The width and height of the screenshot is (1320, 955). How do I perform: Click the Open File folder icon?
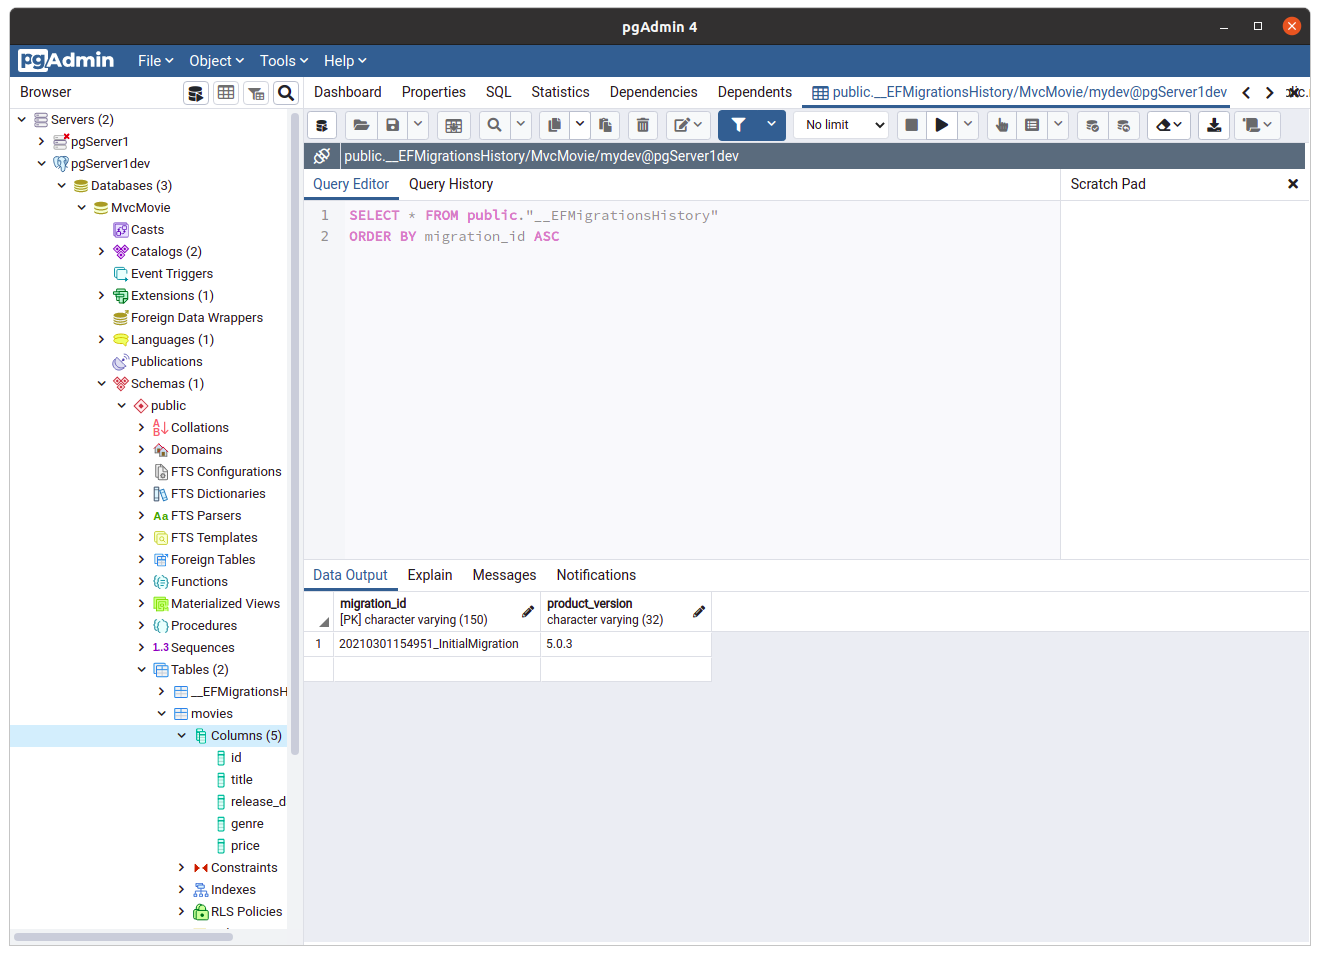pos(361,125)
